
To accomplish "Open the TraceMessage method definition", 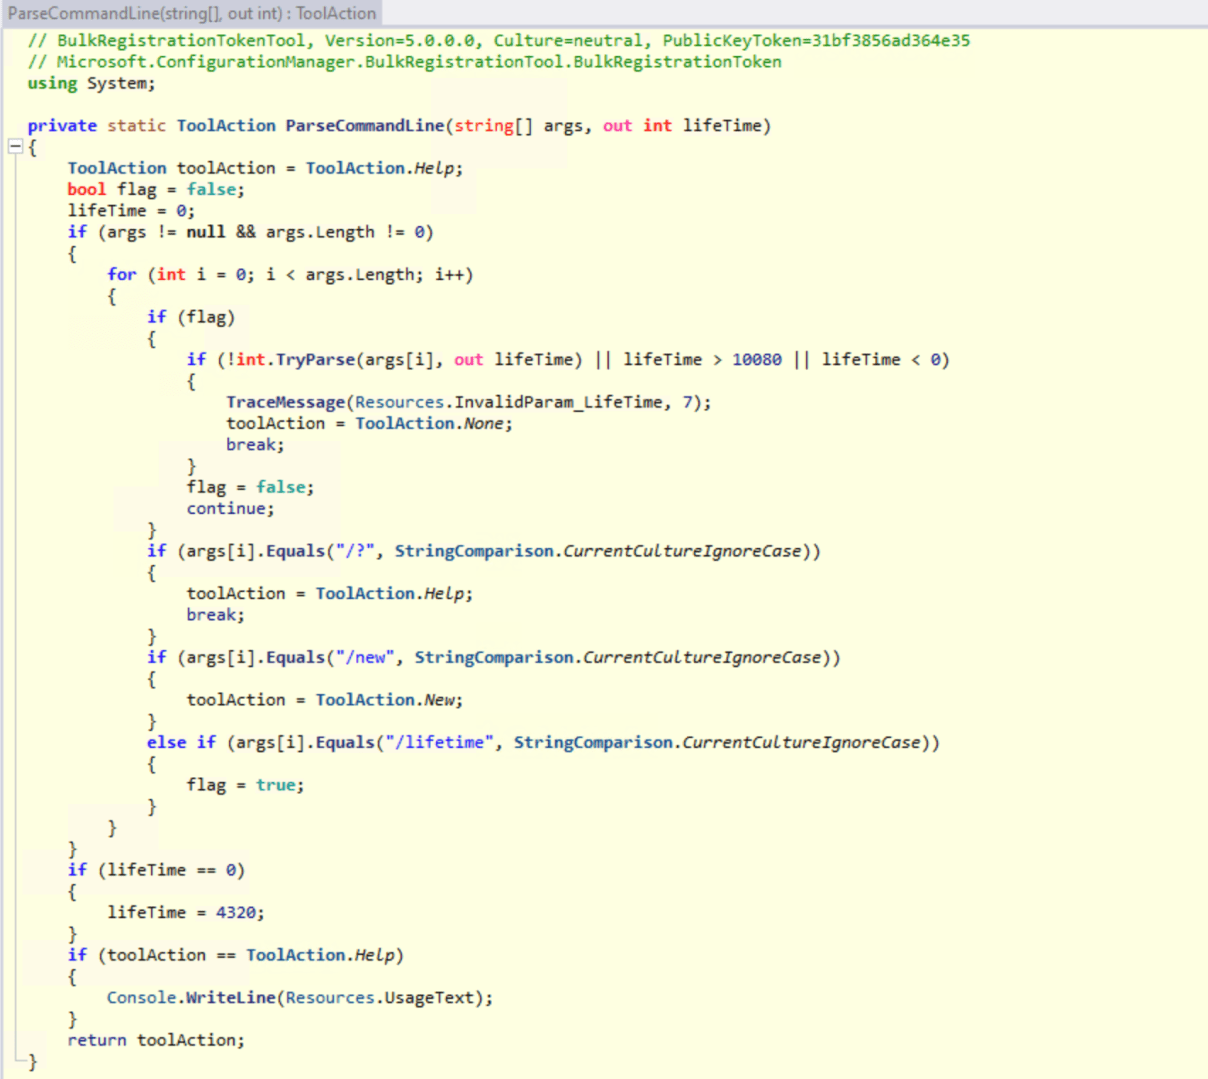I will coord(285,402).
